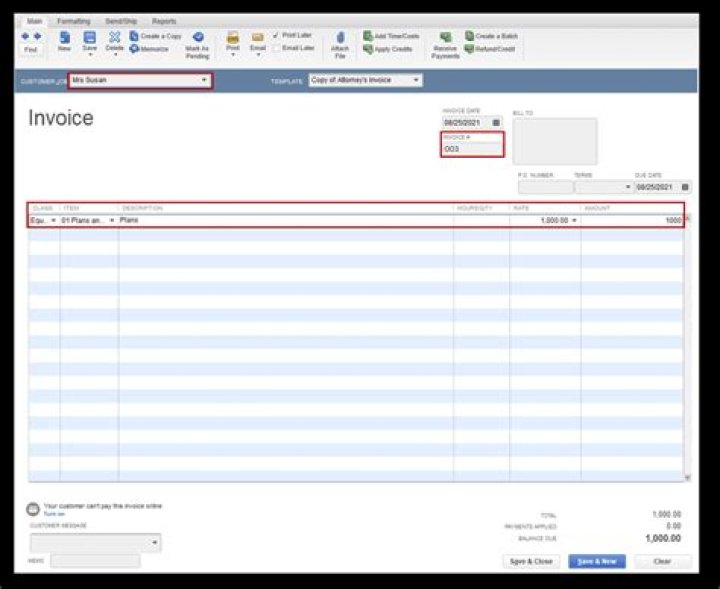Toggle the Print Later checkbox

pos(276,35)
